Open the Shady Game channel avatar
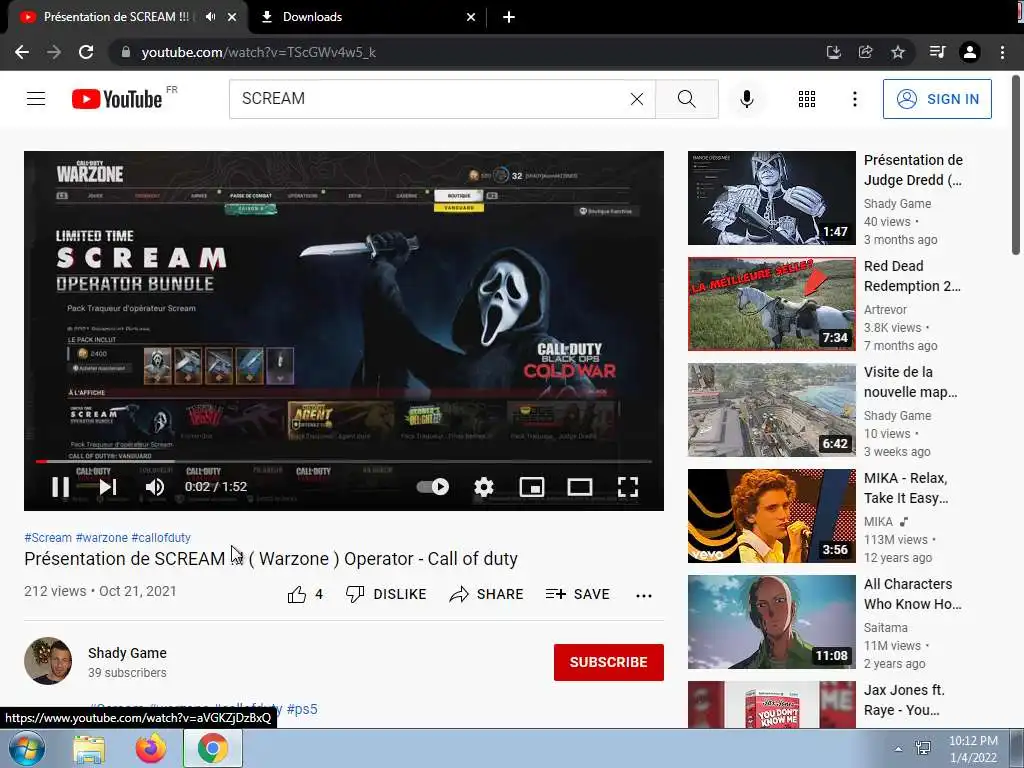This screenshot has height=768, width=1024. tap(48, 661)
